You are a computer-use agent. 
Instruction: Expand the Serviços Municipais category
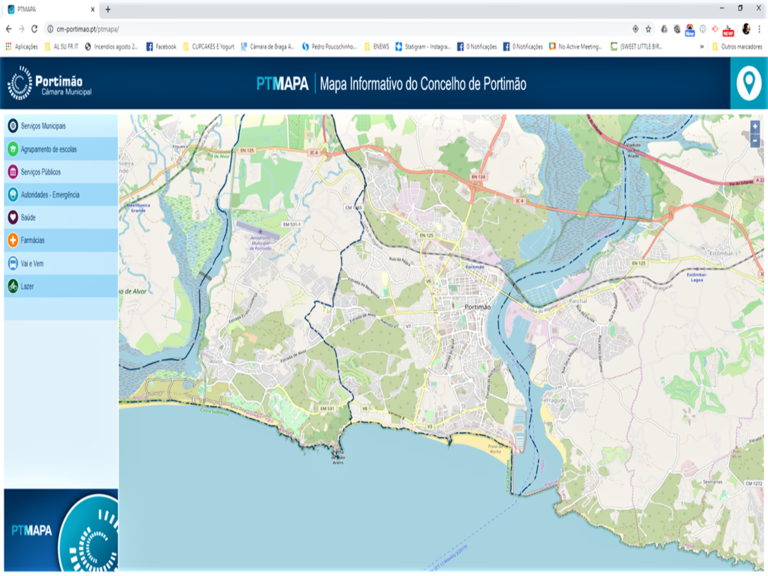click(x=44, y=126)
